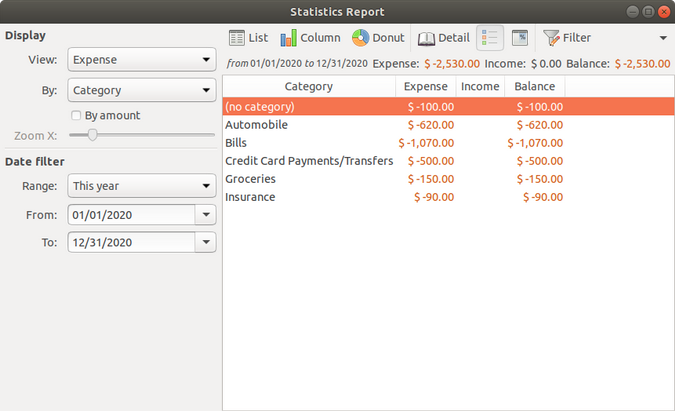The height and width of the screenshot is (411, 675).
Task: Enable the By amount checkbox
Action: tap(76, 115)
